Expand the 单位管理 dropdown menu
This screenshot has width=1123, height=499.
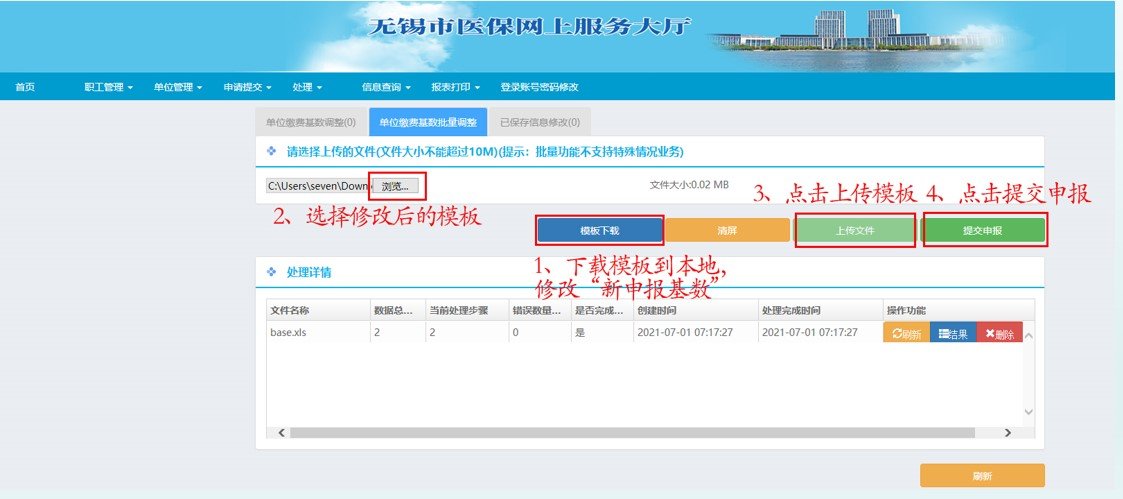pos(178,88)
